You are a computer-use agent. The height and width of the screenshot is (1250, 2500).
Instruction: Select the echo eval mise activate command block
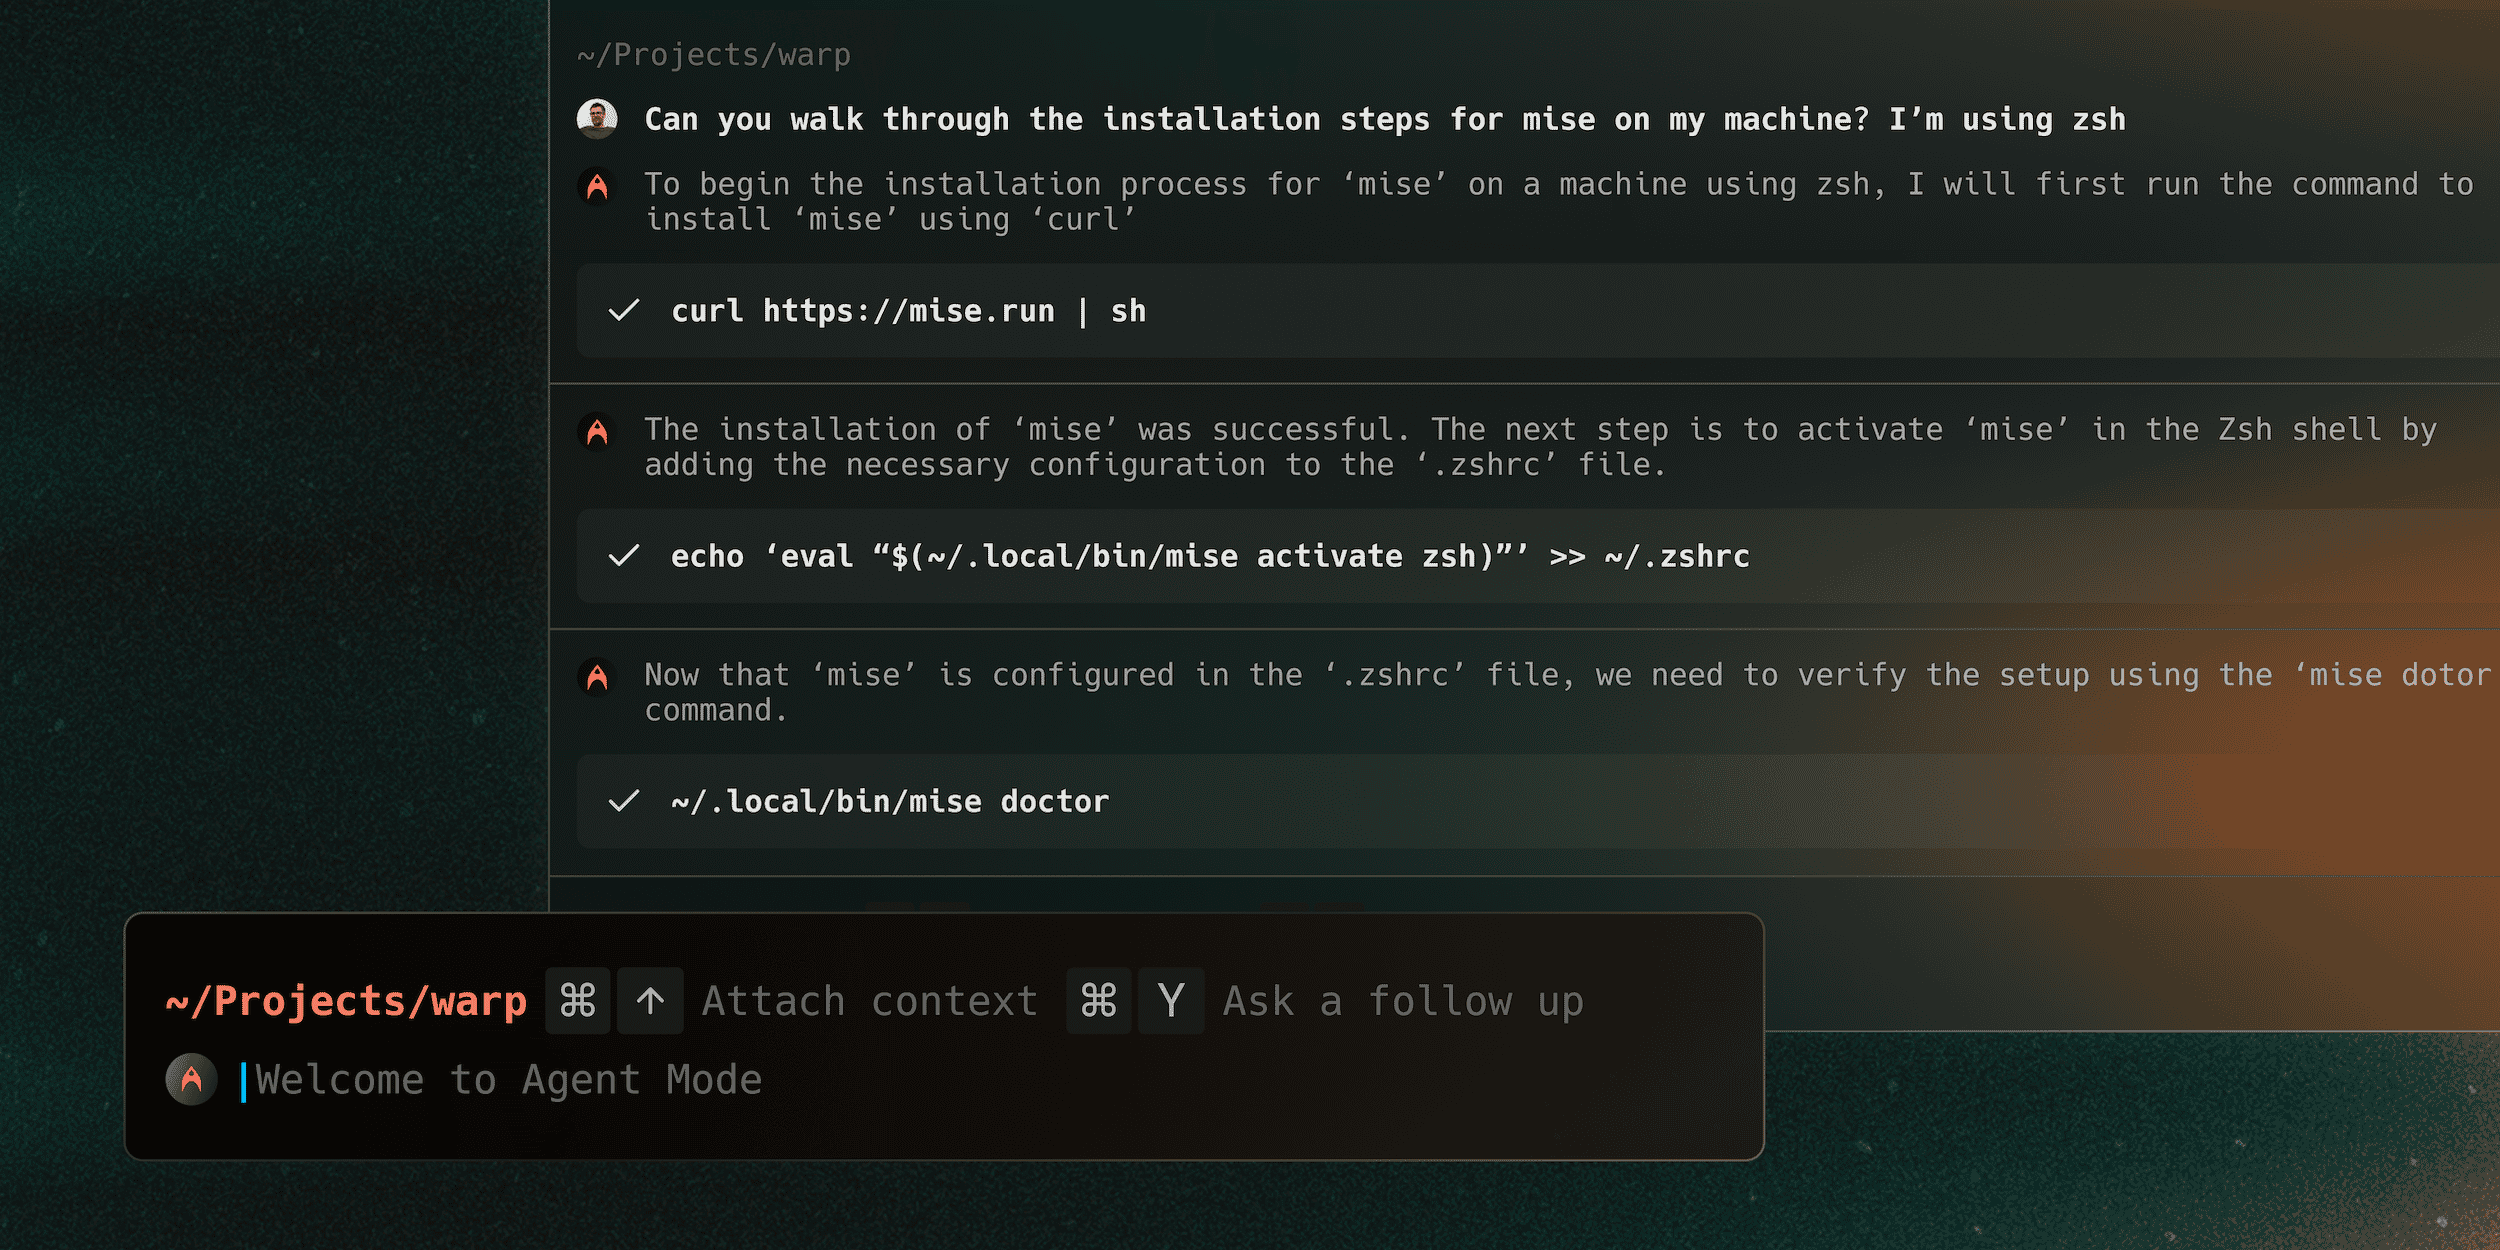point(1210,557)
